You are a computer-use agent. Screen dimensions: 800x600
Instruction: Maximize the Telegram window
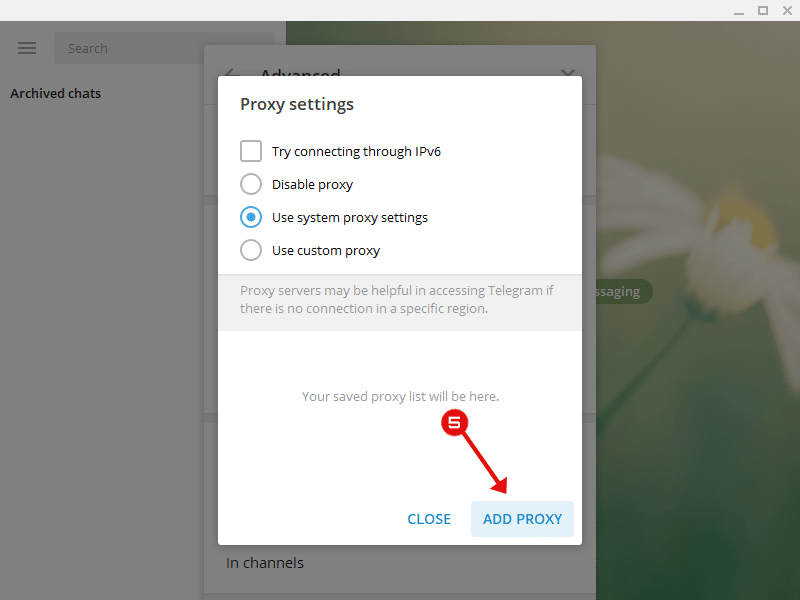tap(763, 11)
